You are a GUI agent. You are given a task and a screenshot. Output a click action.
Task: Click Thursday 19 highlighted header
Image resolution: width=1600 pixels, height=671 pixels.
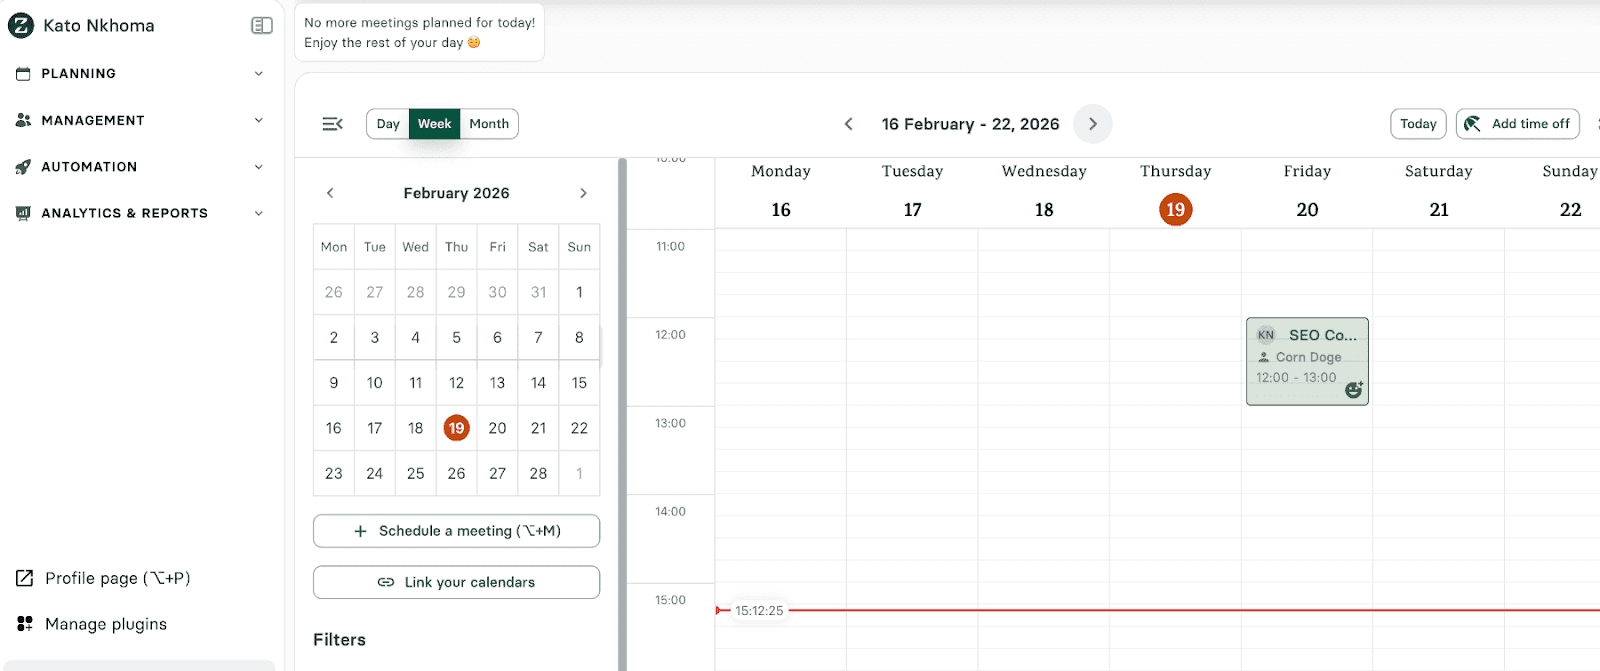(1176, 191)
